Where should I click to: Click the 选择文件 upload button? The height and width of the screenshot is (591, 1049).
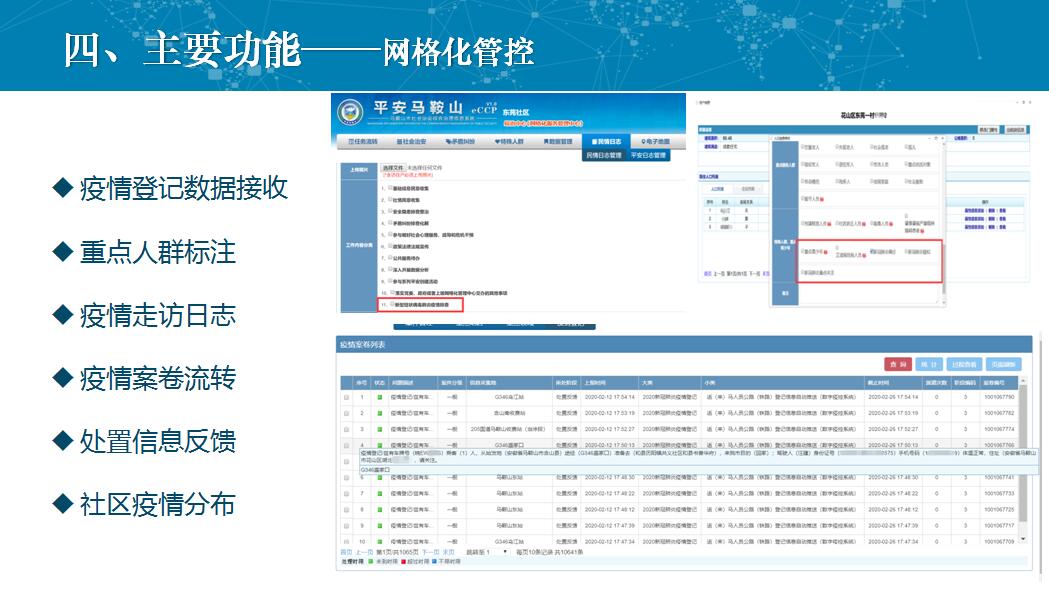[x=392, y=168]
